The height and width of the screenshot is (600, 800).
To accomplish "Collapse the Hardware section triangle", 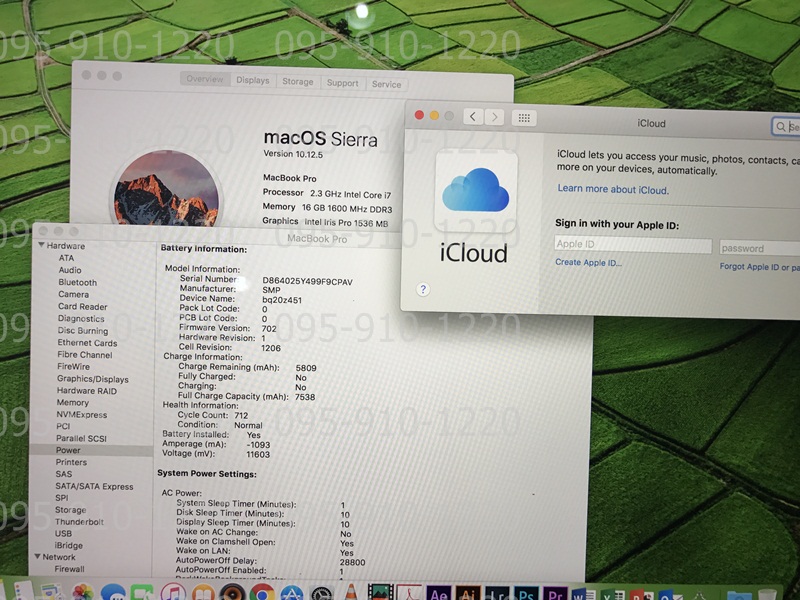I will click(x=41, y=246).
